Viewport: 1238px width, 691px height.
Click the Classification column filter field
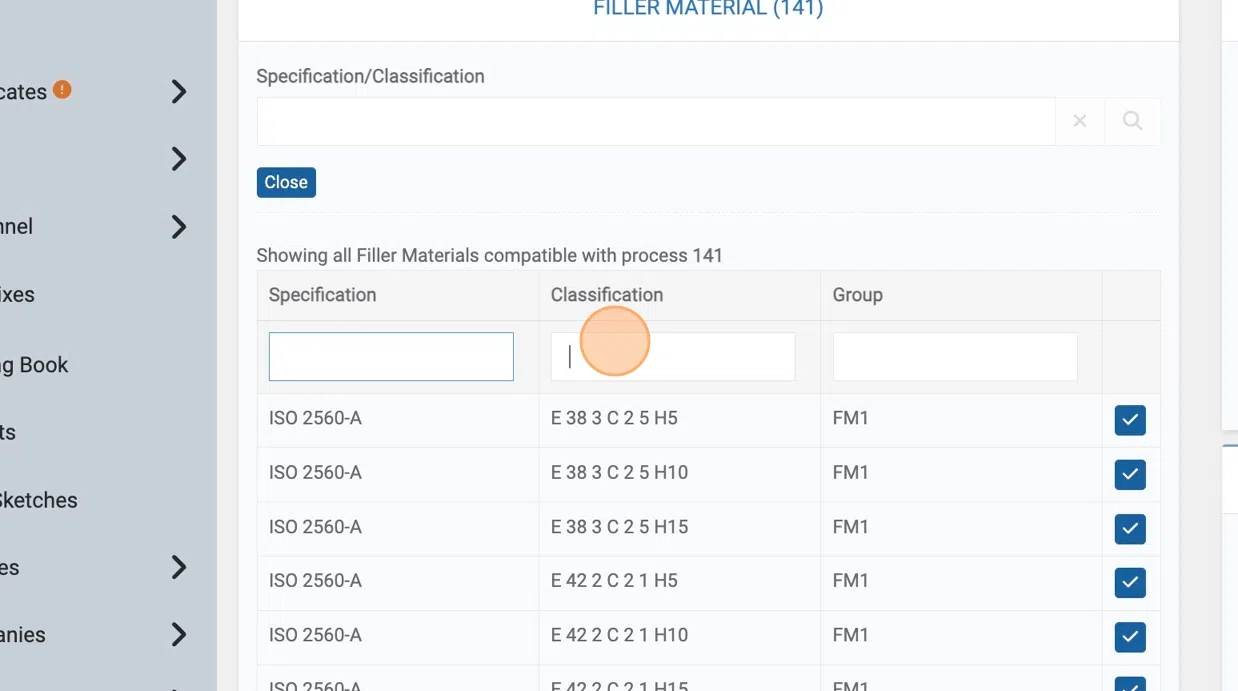coord(673,357)
